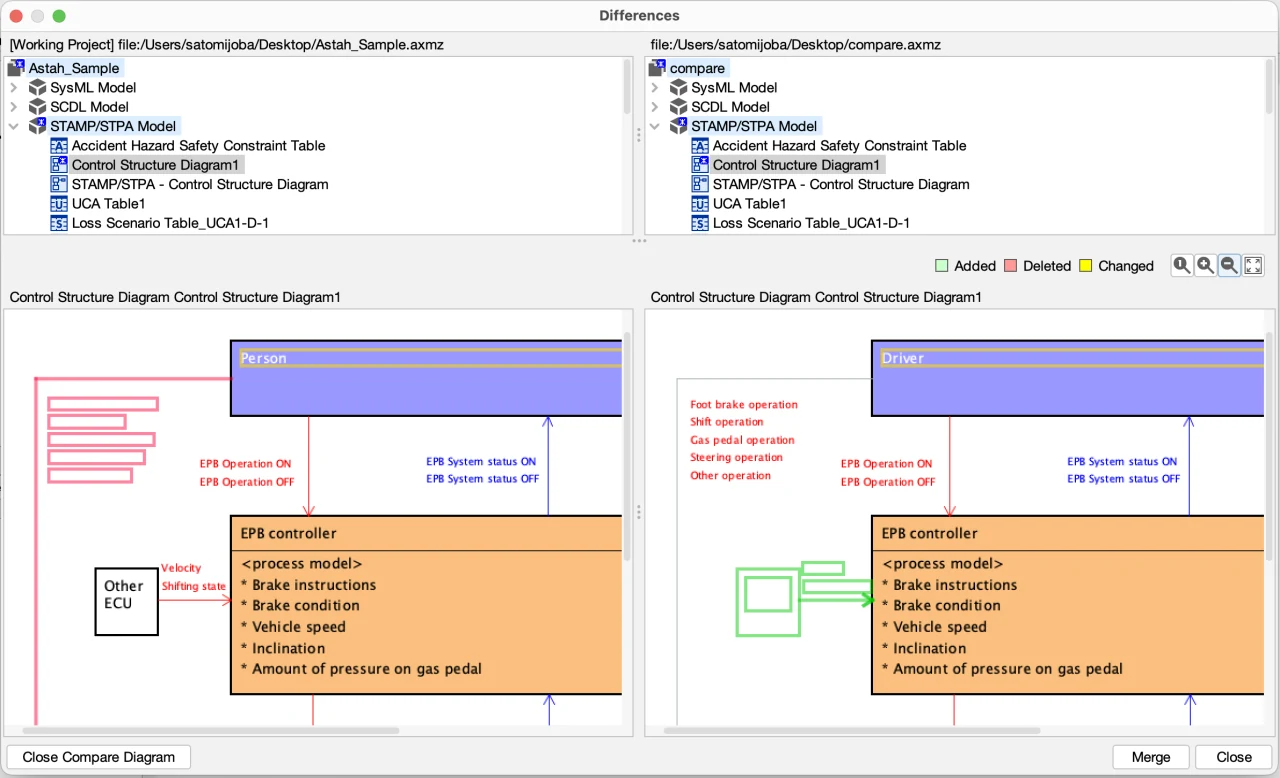The height and width of the screenshot is (778, 1280).
Task: Click the Fit in Window icon
Action: point(1253,265)
